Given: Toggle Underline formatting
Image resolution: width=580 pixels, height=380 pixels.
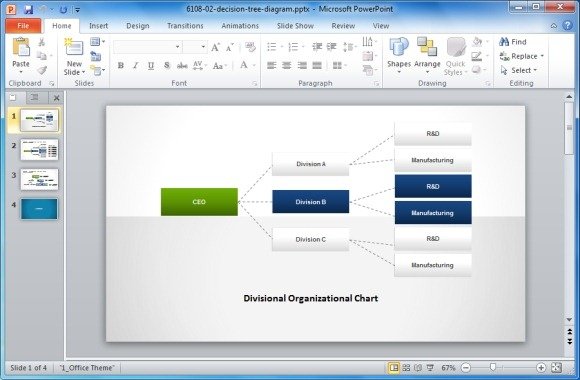Looking at the screenshot, I should (x=151, y=65).
